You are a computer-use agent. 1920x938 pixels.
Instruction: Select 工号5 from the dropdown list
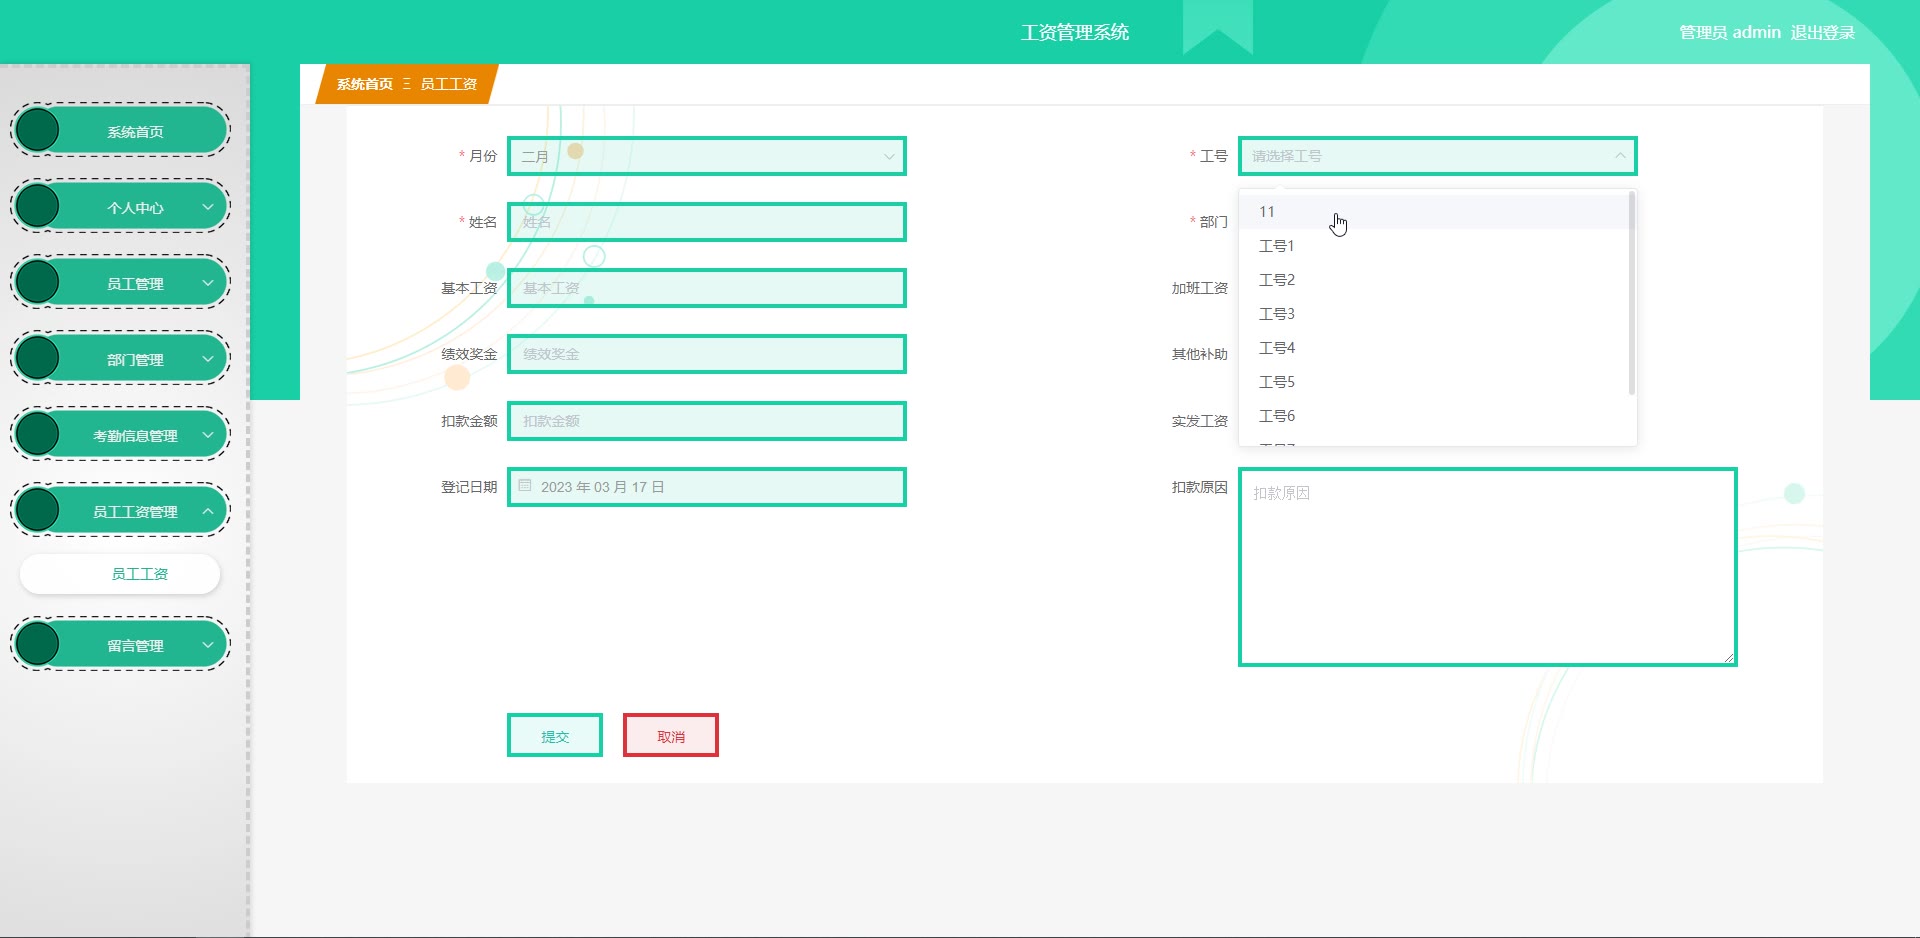(1434, 382)
